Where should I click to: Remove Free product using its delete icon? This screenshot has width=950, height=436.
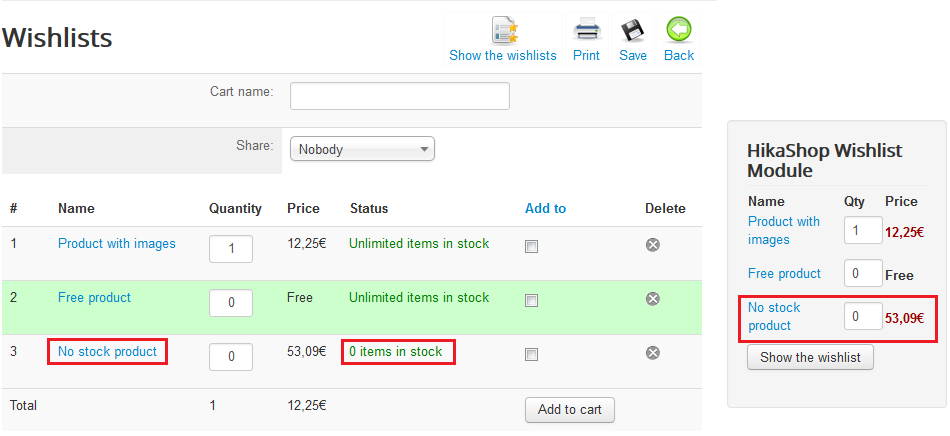tap(653, 299)
